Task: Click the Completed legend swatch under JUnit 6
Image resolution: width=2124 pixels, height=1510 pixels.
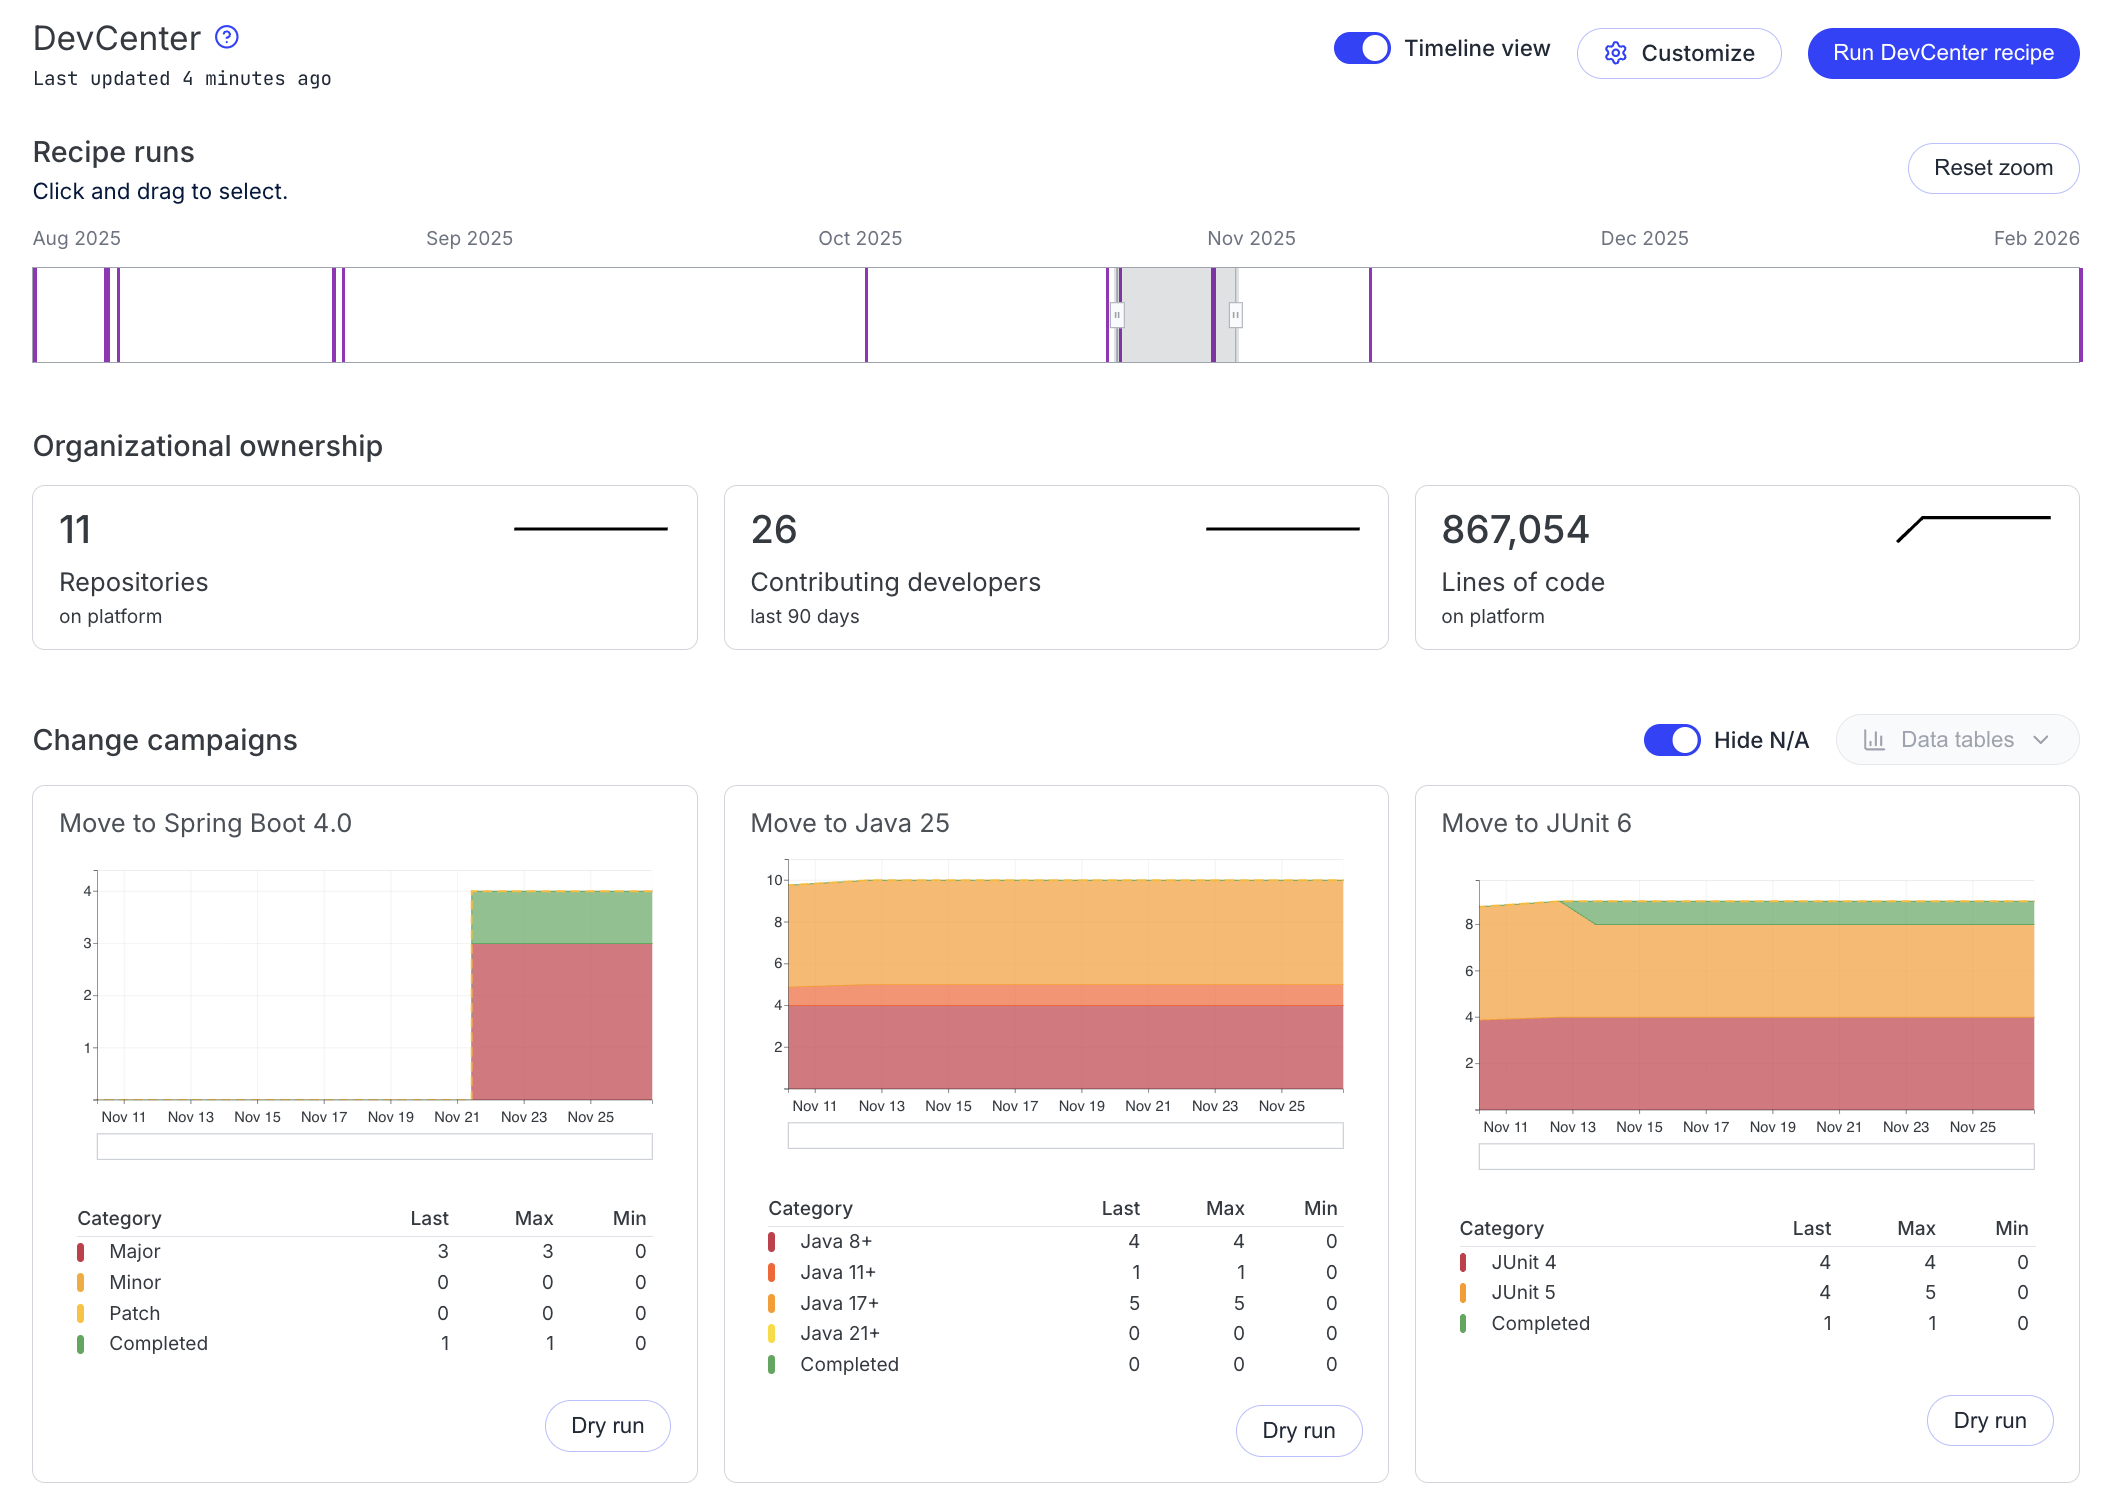Action: click(x=1464, y=1323)
